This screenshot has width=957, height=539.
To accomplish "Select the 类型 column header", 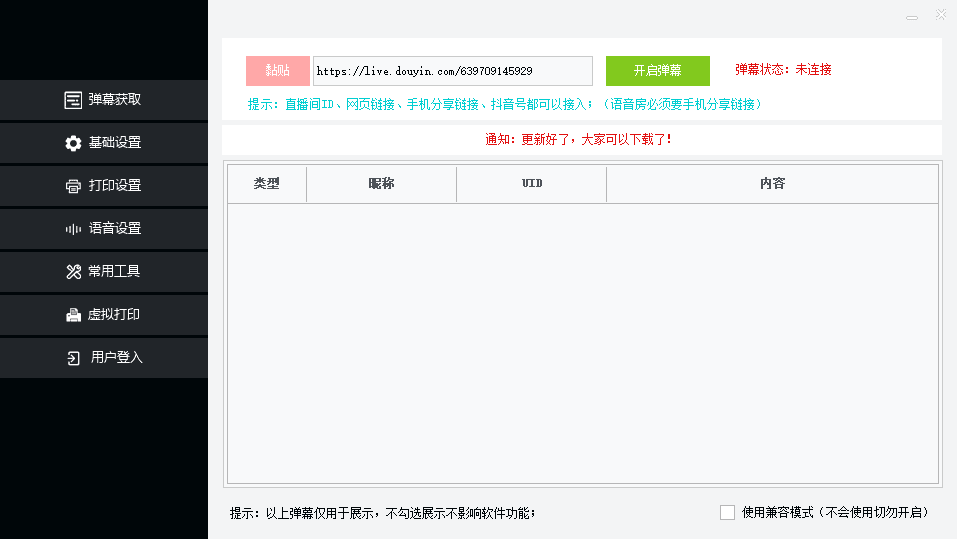I will point(267,184).
